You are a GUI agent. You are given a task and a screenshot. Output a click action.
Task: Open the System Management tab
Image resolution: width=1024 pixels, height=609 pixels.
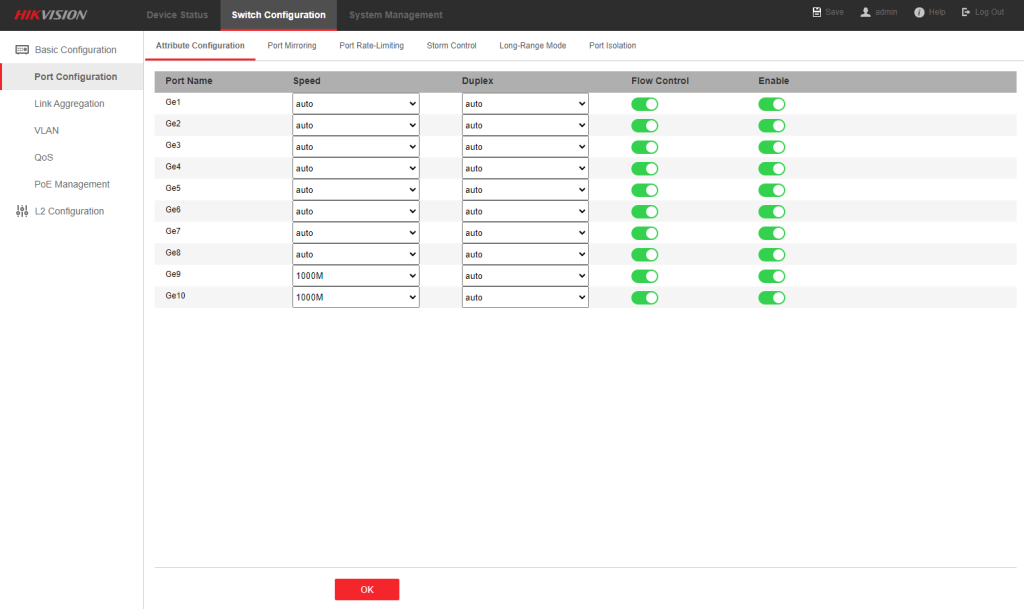pyautogui.click(x=396, y=15)
